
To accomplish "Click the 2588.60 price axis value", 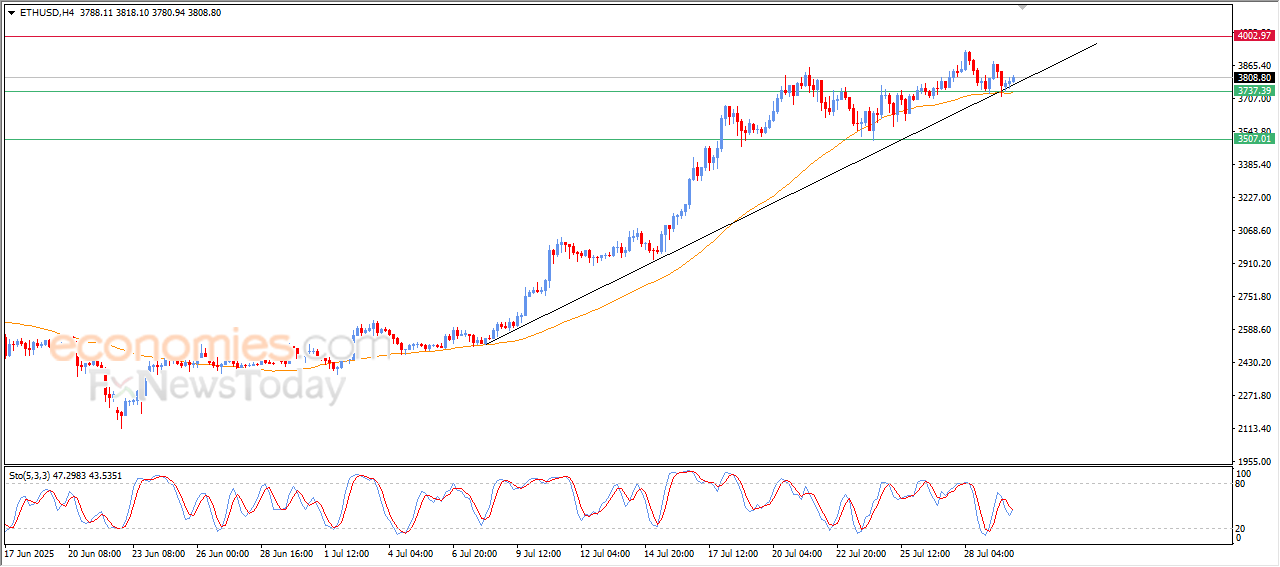I will [1253, 330].
